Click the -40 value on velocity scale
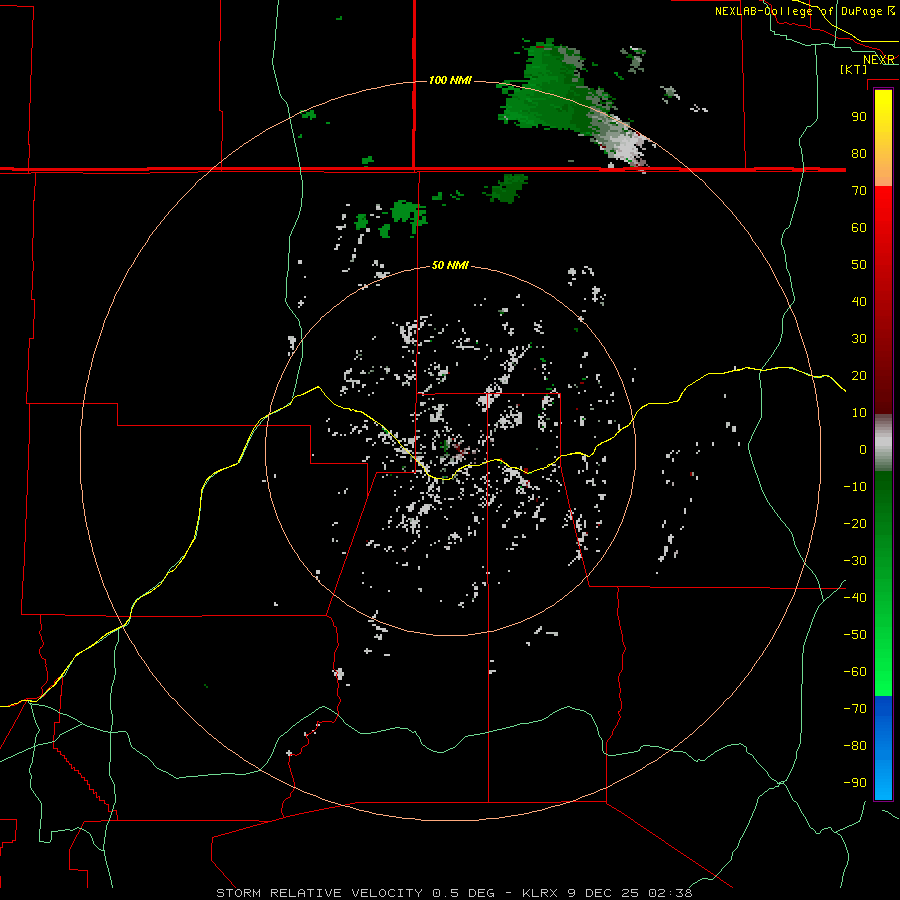This screenshot has height=900, width=900. pos(855,598)
